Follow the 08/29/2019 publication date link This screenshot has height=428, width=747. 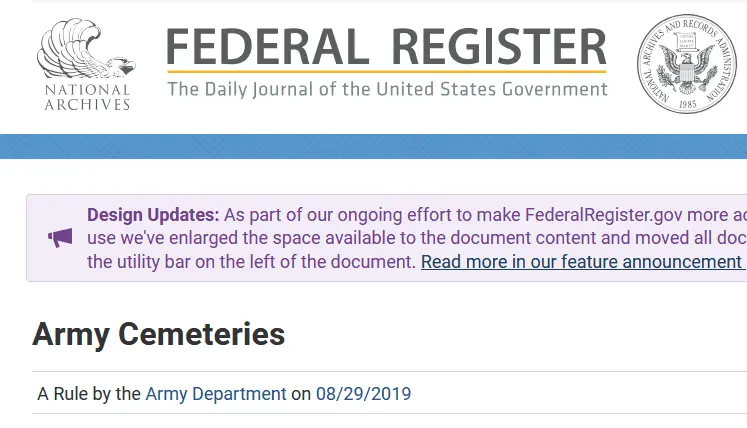click(363, 394)
